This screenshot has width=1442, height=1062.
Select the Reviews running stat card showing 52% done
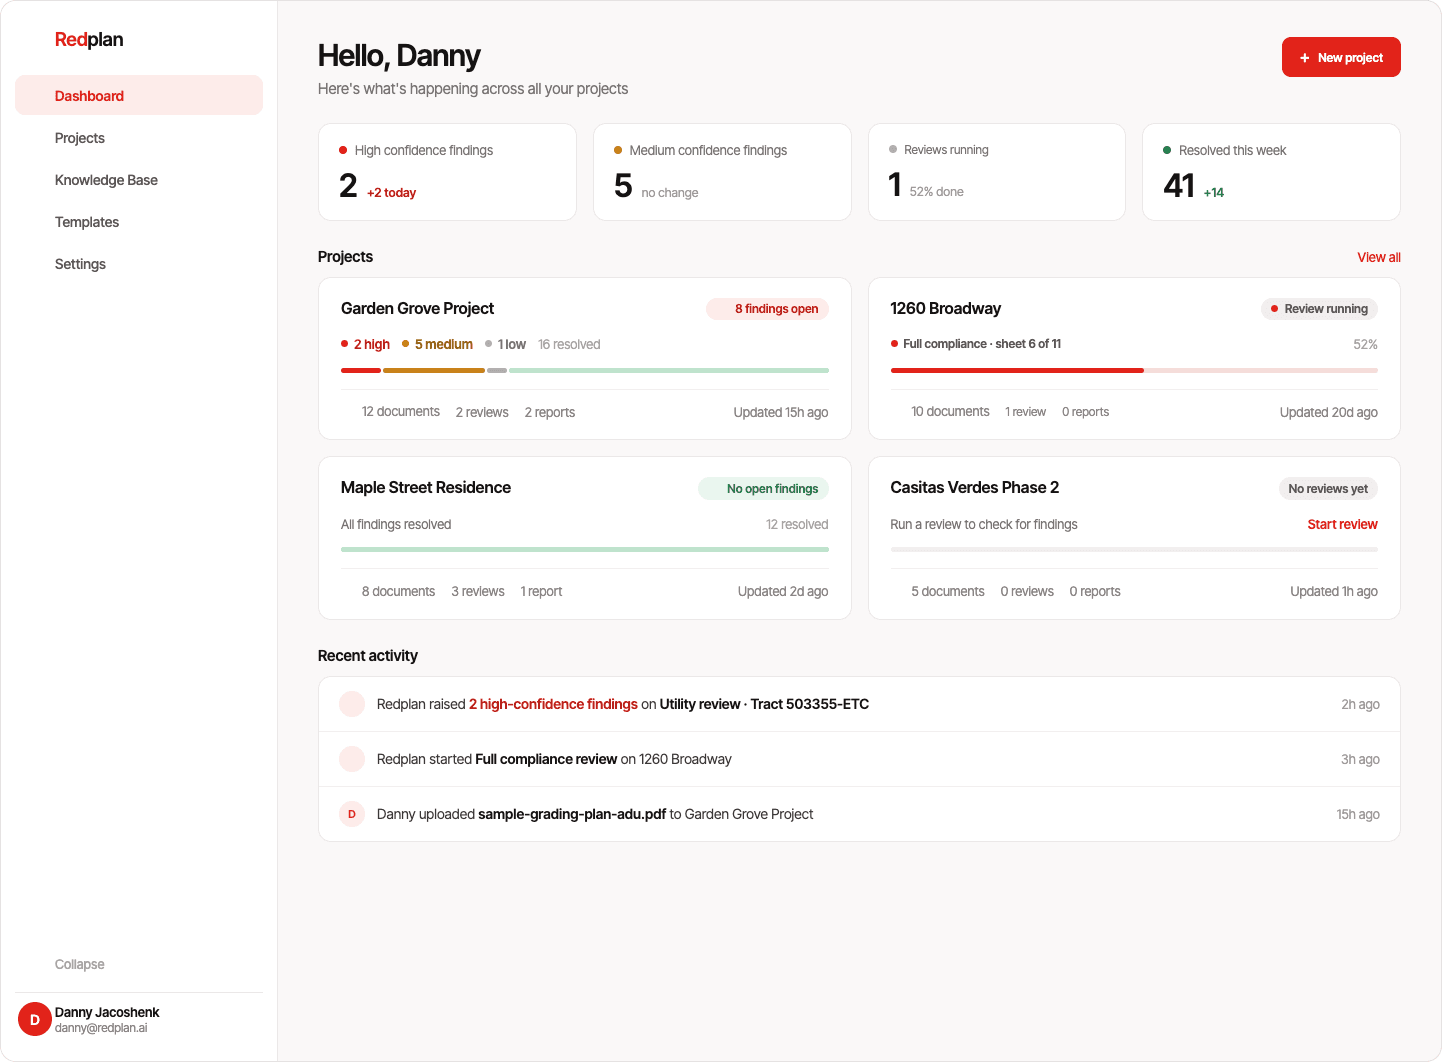[x=997, y=172]
